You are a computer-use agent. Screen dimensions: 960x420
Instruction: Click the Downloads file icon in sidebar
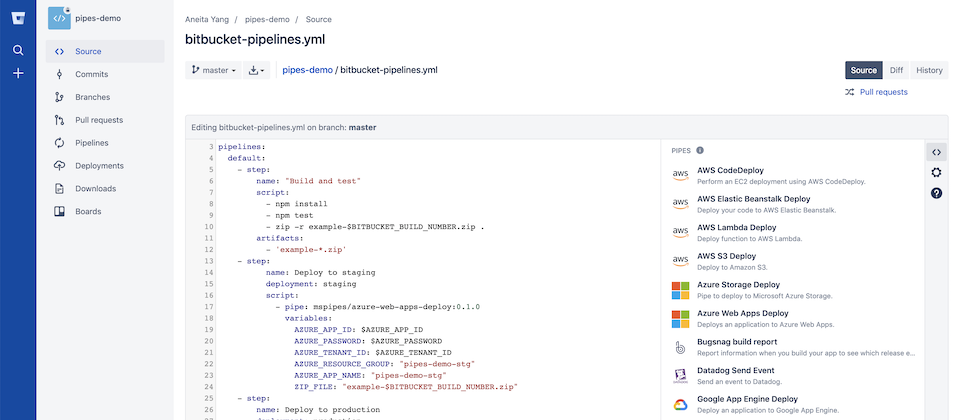click(59, 189)
